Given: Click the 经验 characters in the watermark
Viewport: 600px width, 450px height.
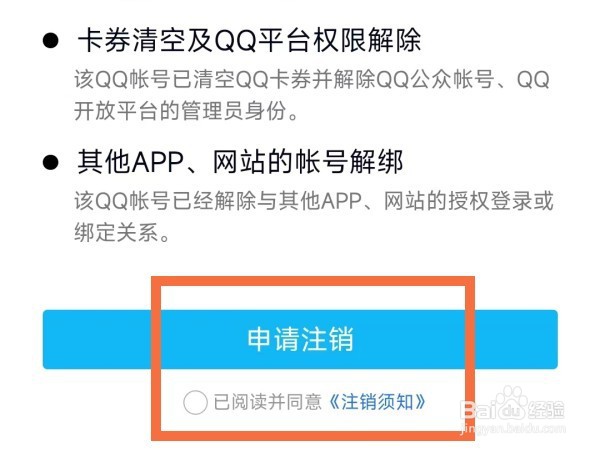Looking at the screenshot, I should coord(546,411).
